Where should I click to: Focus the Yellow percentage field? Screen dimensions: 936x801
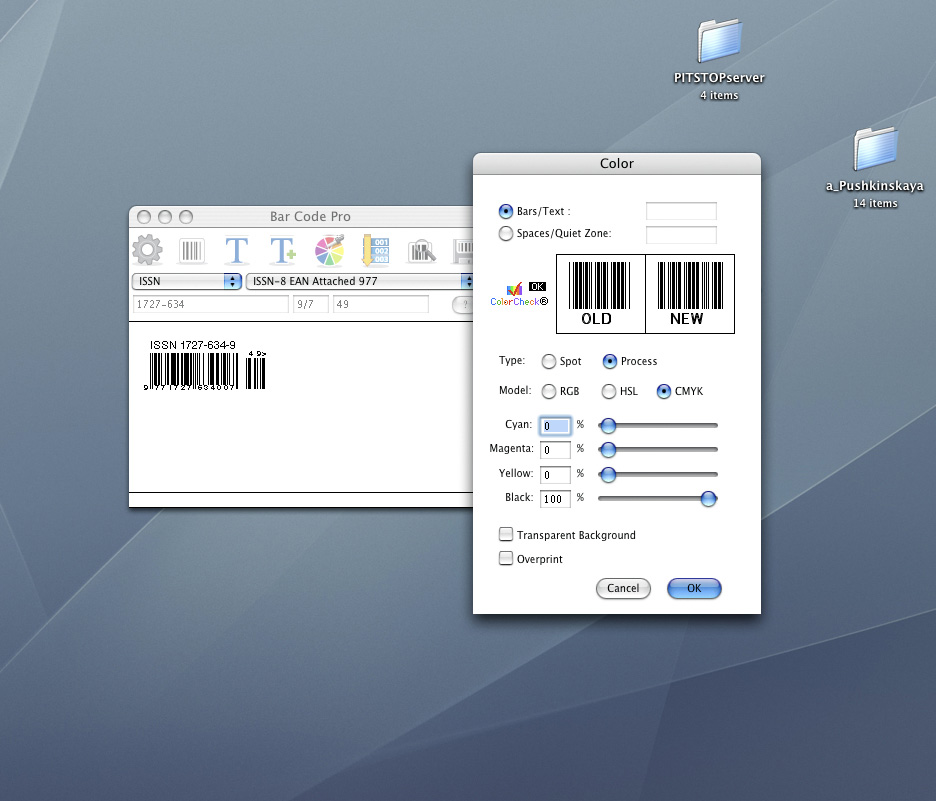555,475
